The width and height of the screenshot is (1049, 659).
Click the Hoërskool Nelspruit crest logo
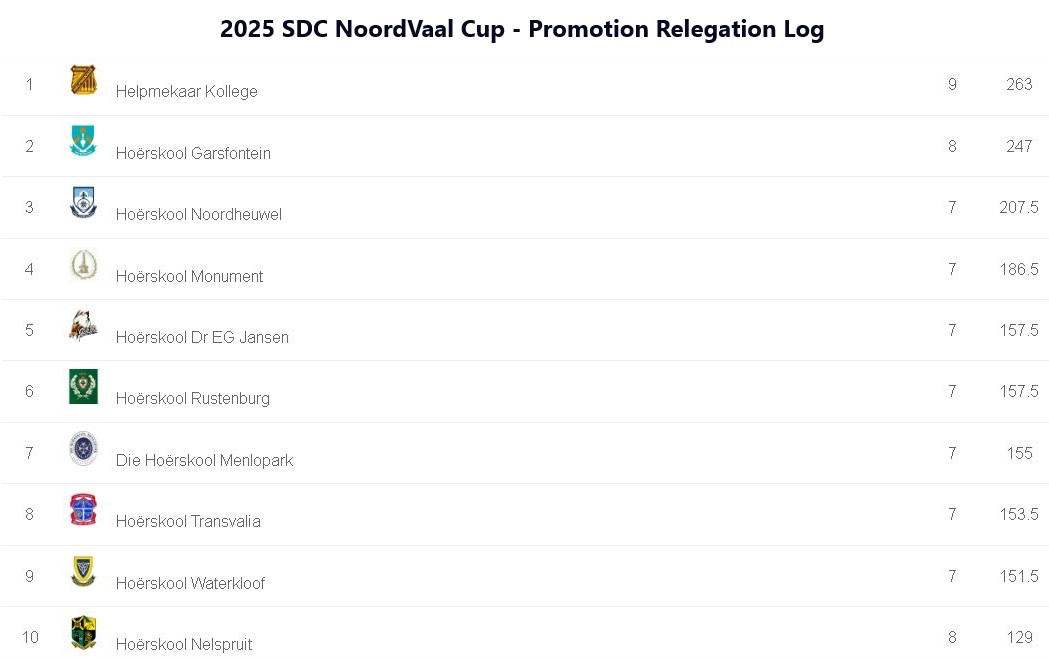83,633
